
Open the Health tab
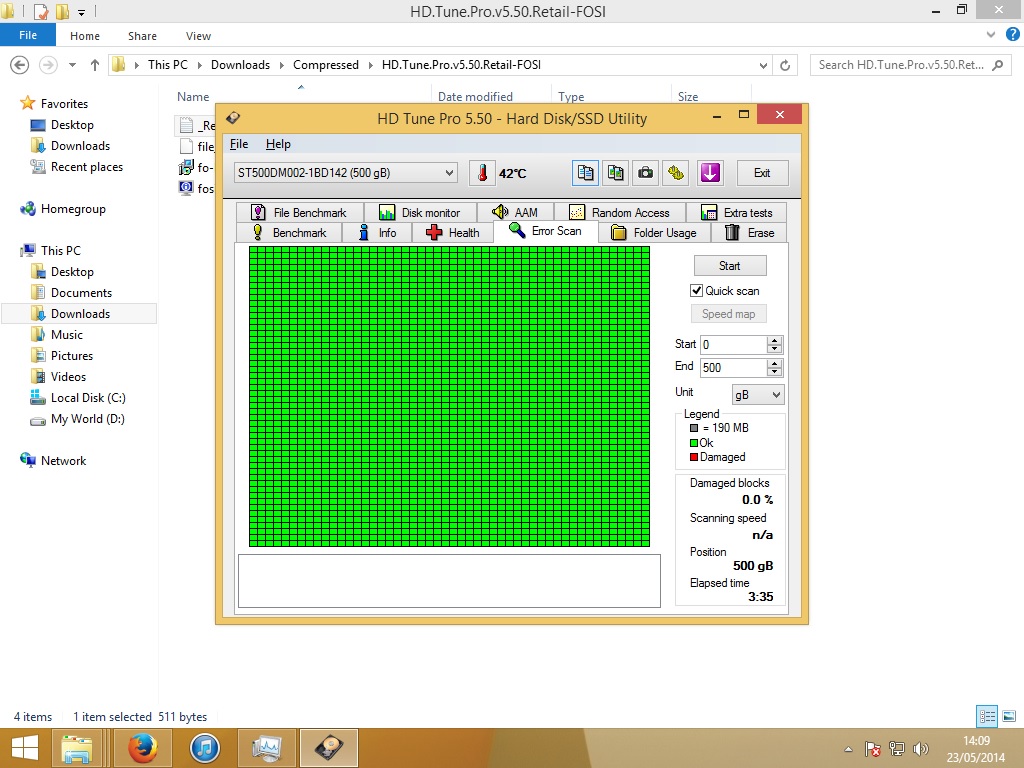pos(453,233)
